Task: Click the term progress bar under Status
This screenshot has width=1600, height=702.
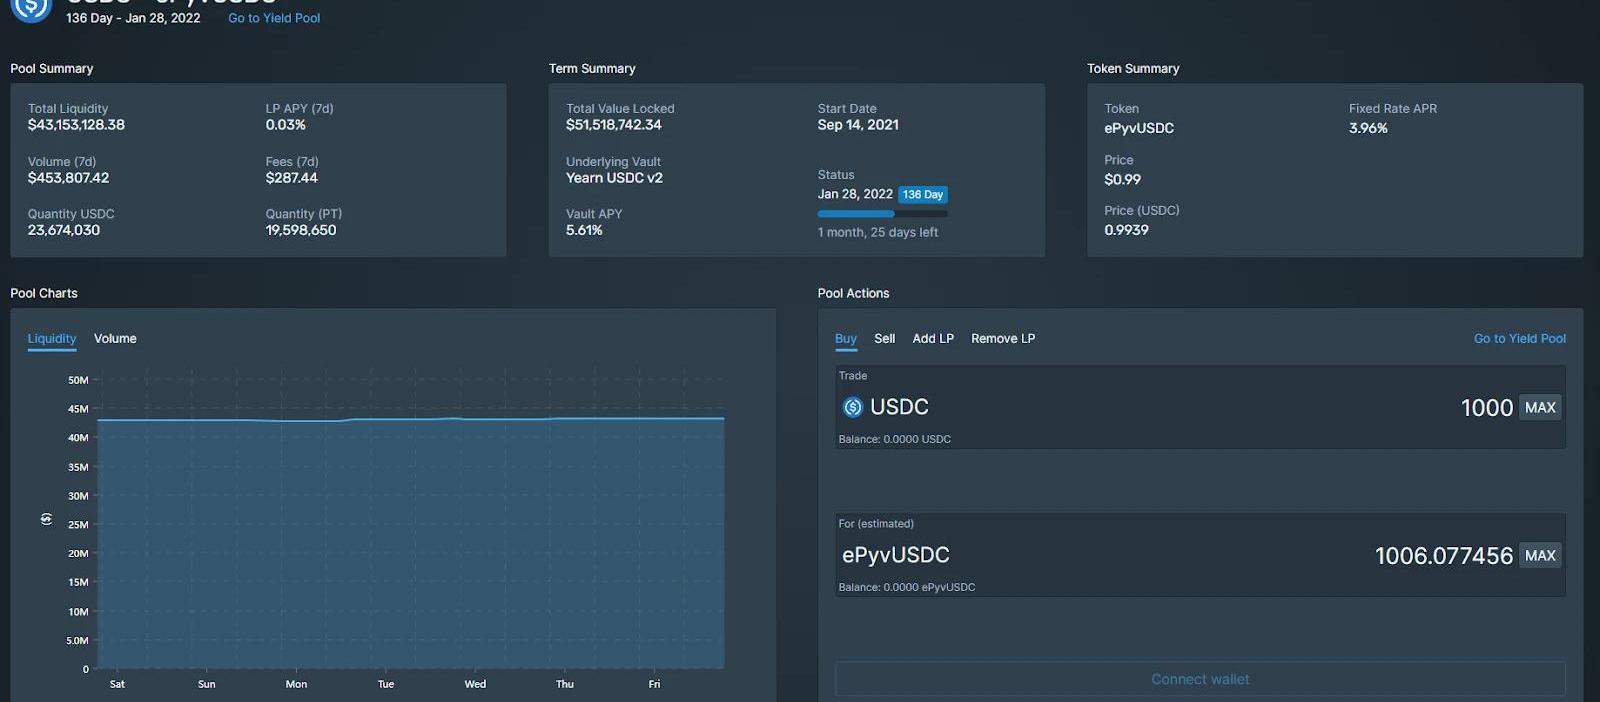Action: (882, 213)
